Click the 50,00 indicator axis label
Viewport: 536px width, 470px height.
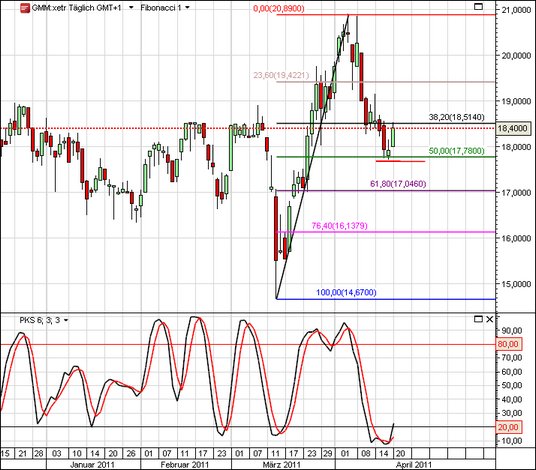coord(511,385)
